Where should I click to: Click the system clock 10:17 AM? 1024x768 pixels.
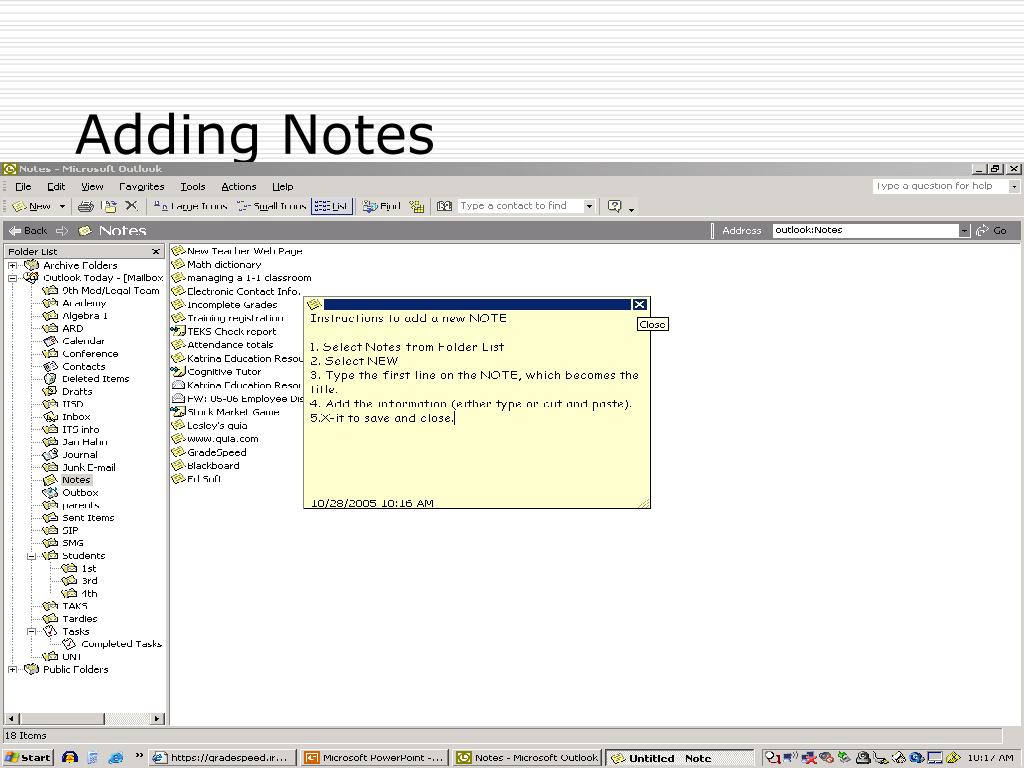(990, 758)
